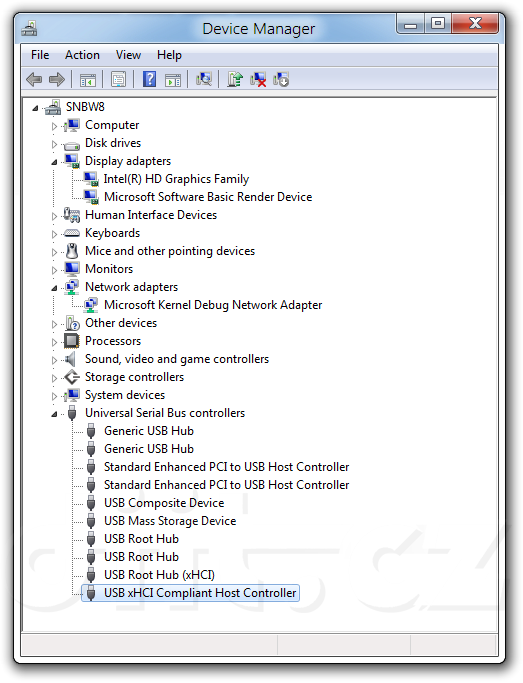Click the Disable device toolbar icon
The width and height of the screenshot is (523, 683).
tap(281, 80)
